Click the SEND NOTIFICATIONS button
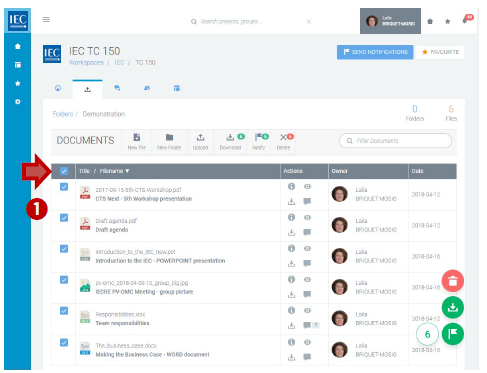Screen dimensions: 487x373 coord(375,52)
